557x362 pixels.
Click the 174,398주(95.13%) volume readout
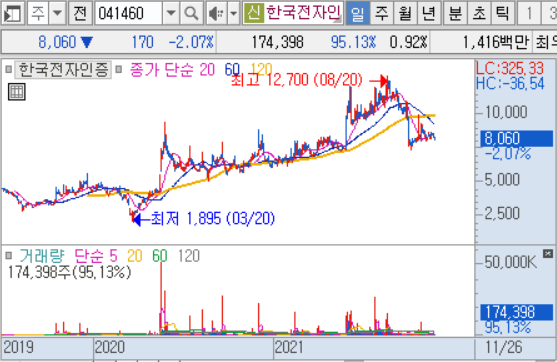coord(69,272)
